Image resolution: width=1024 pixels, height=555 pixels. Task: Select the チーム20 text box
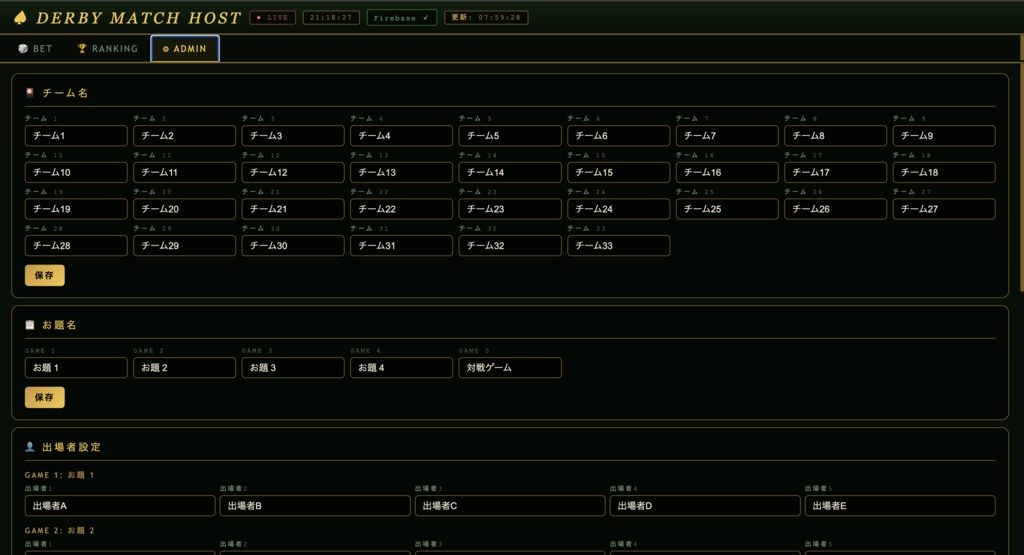pyautogui.click(x=184, y=209)
